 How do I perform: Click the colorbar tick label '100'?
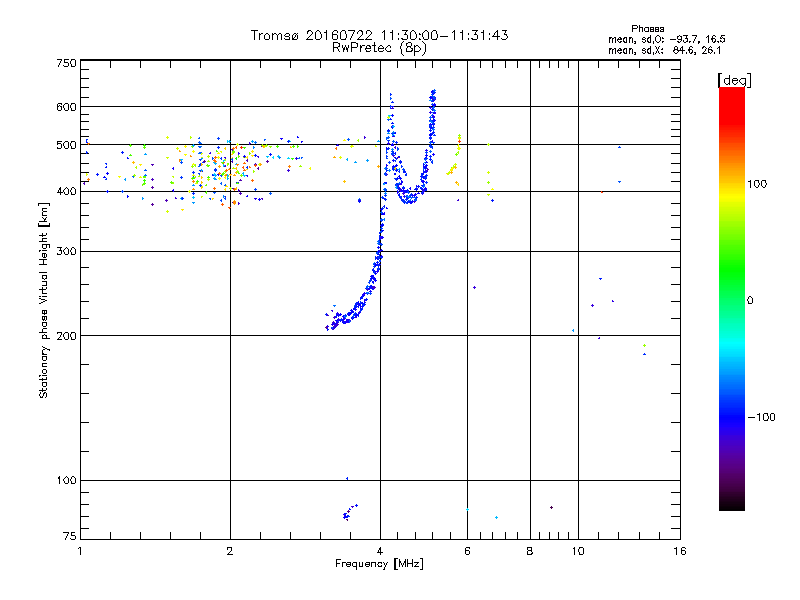757,184
